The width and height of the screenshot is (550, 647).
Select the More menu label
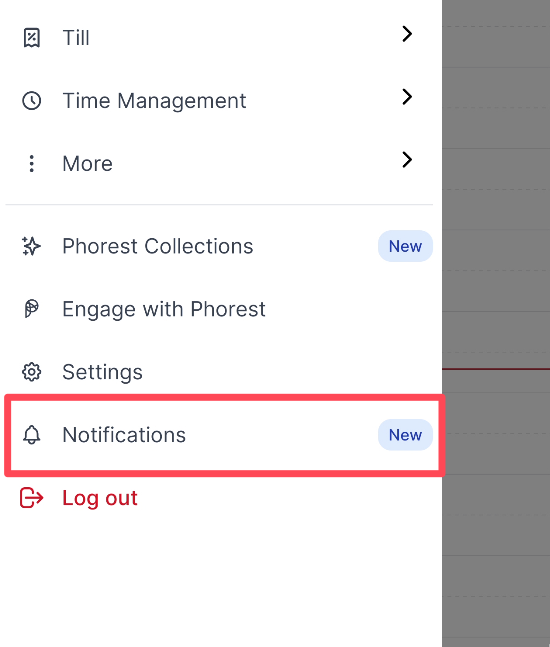click(x=87, y=164)
